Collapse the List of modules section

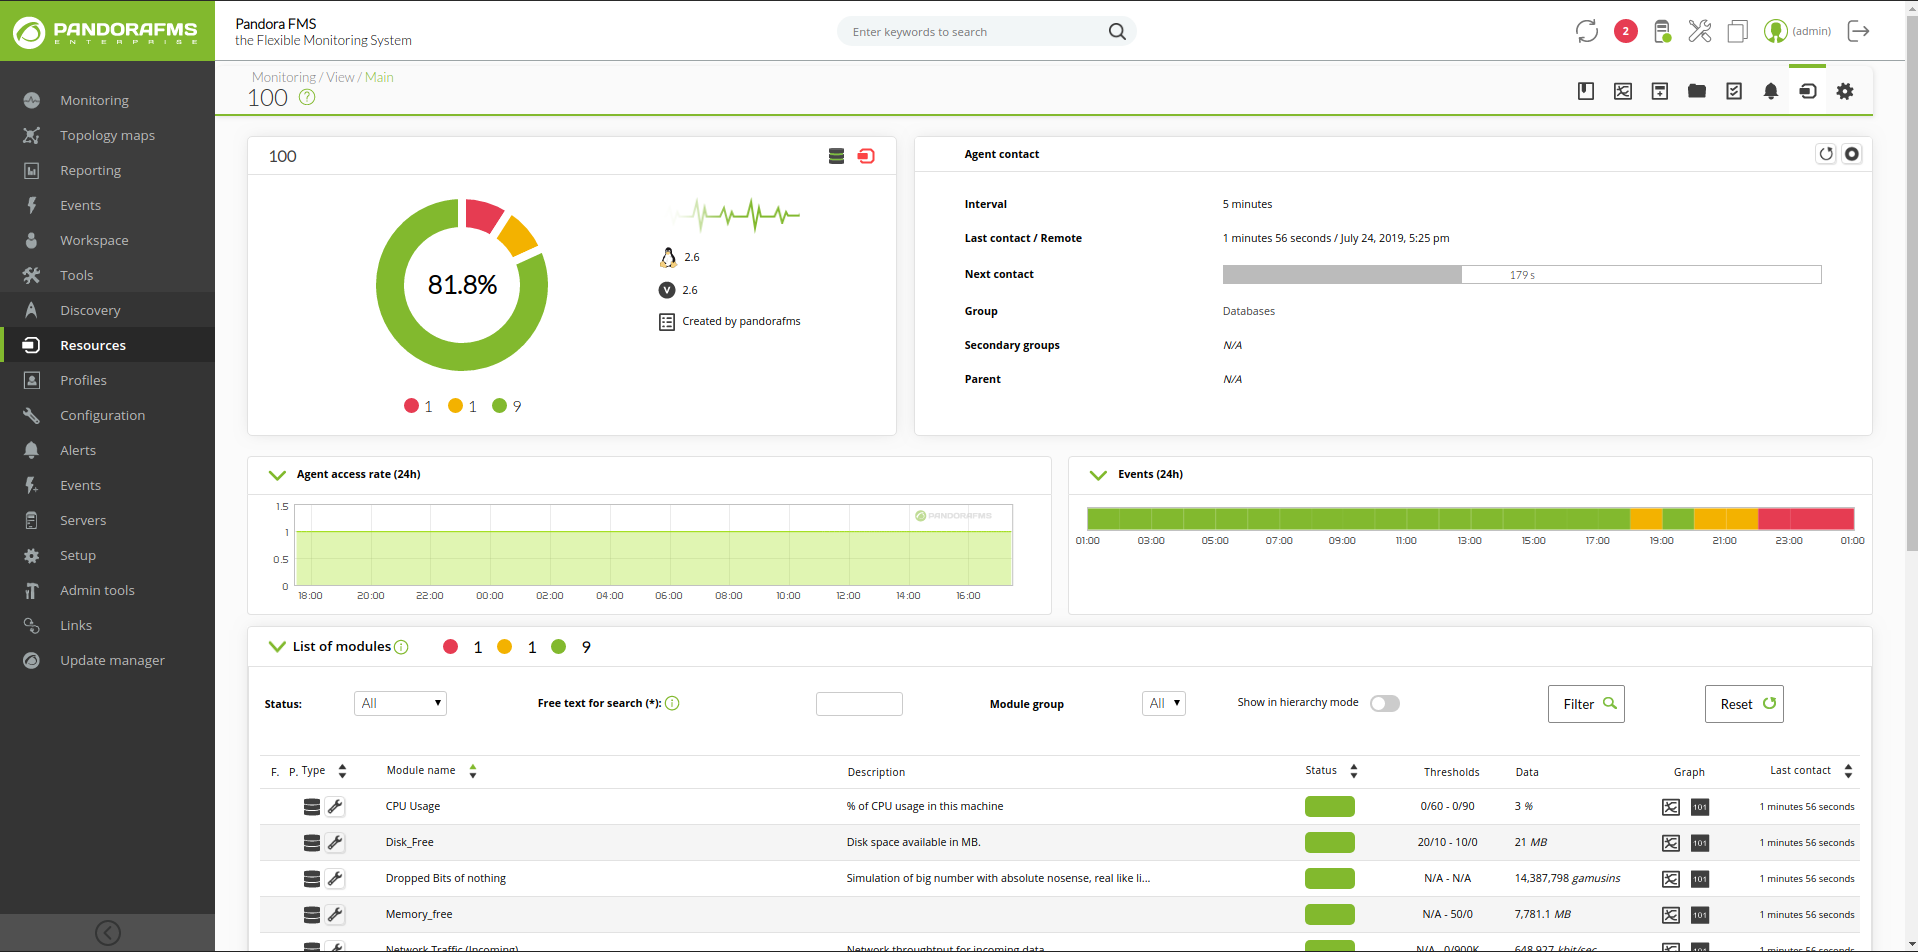pyautogui.click(x=277, y=647)
